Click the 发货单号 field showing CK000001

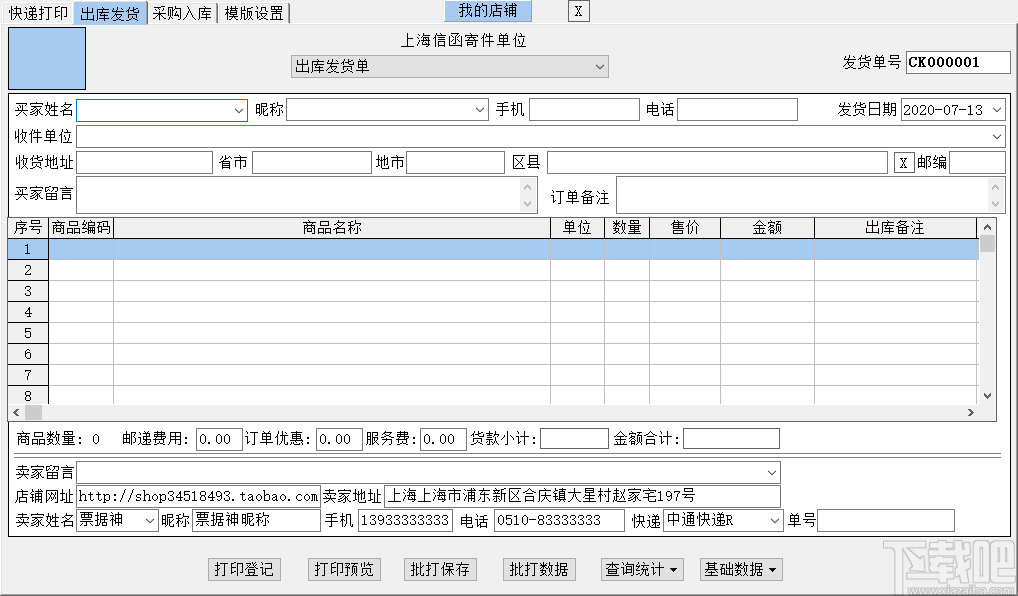coord(957,61)
